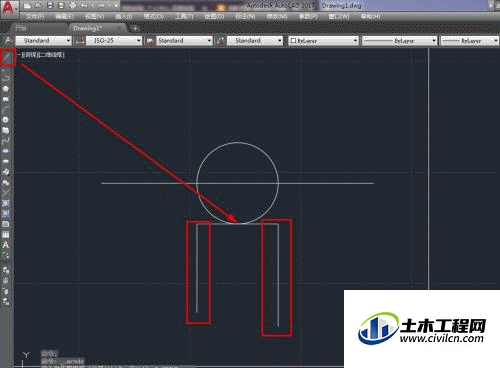Select the Polyline tool in draw toolbar
This screenshot has height=368, width=500.
6,78
